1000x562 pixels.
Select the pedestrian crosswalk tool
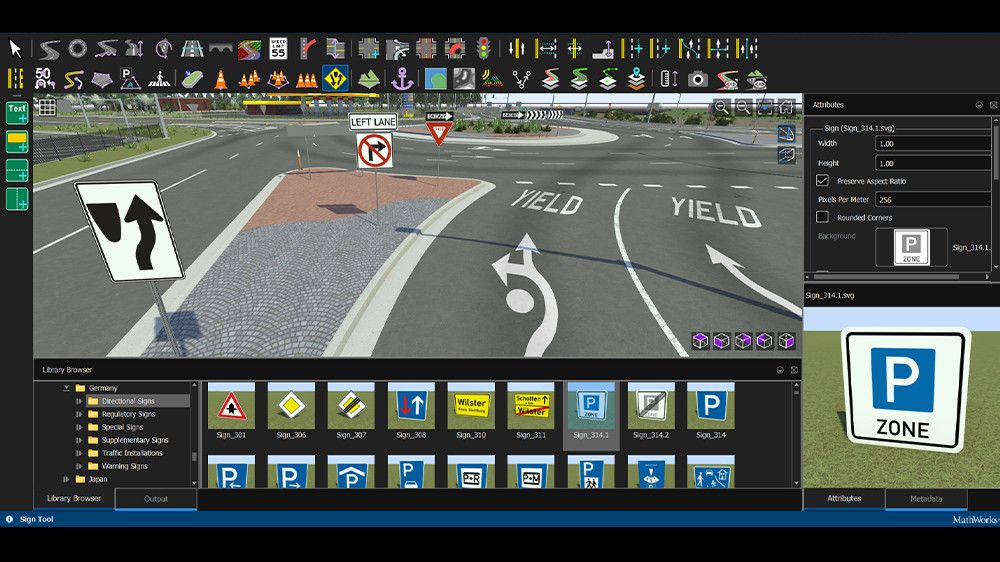159,79
